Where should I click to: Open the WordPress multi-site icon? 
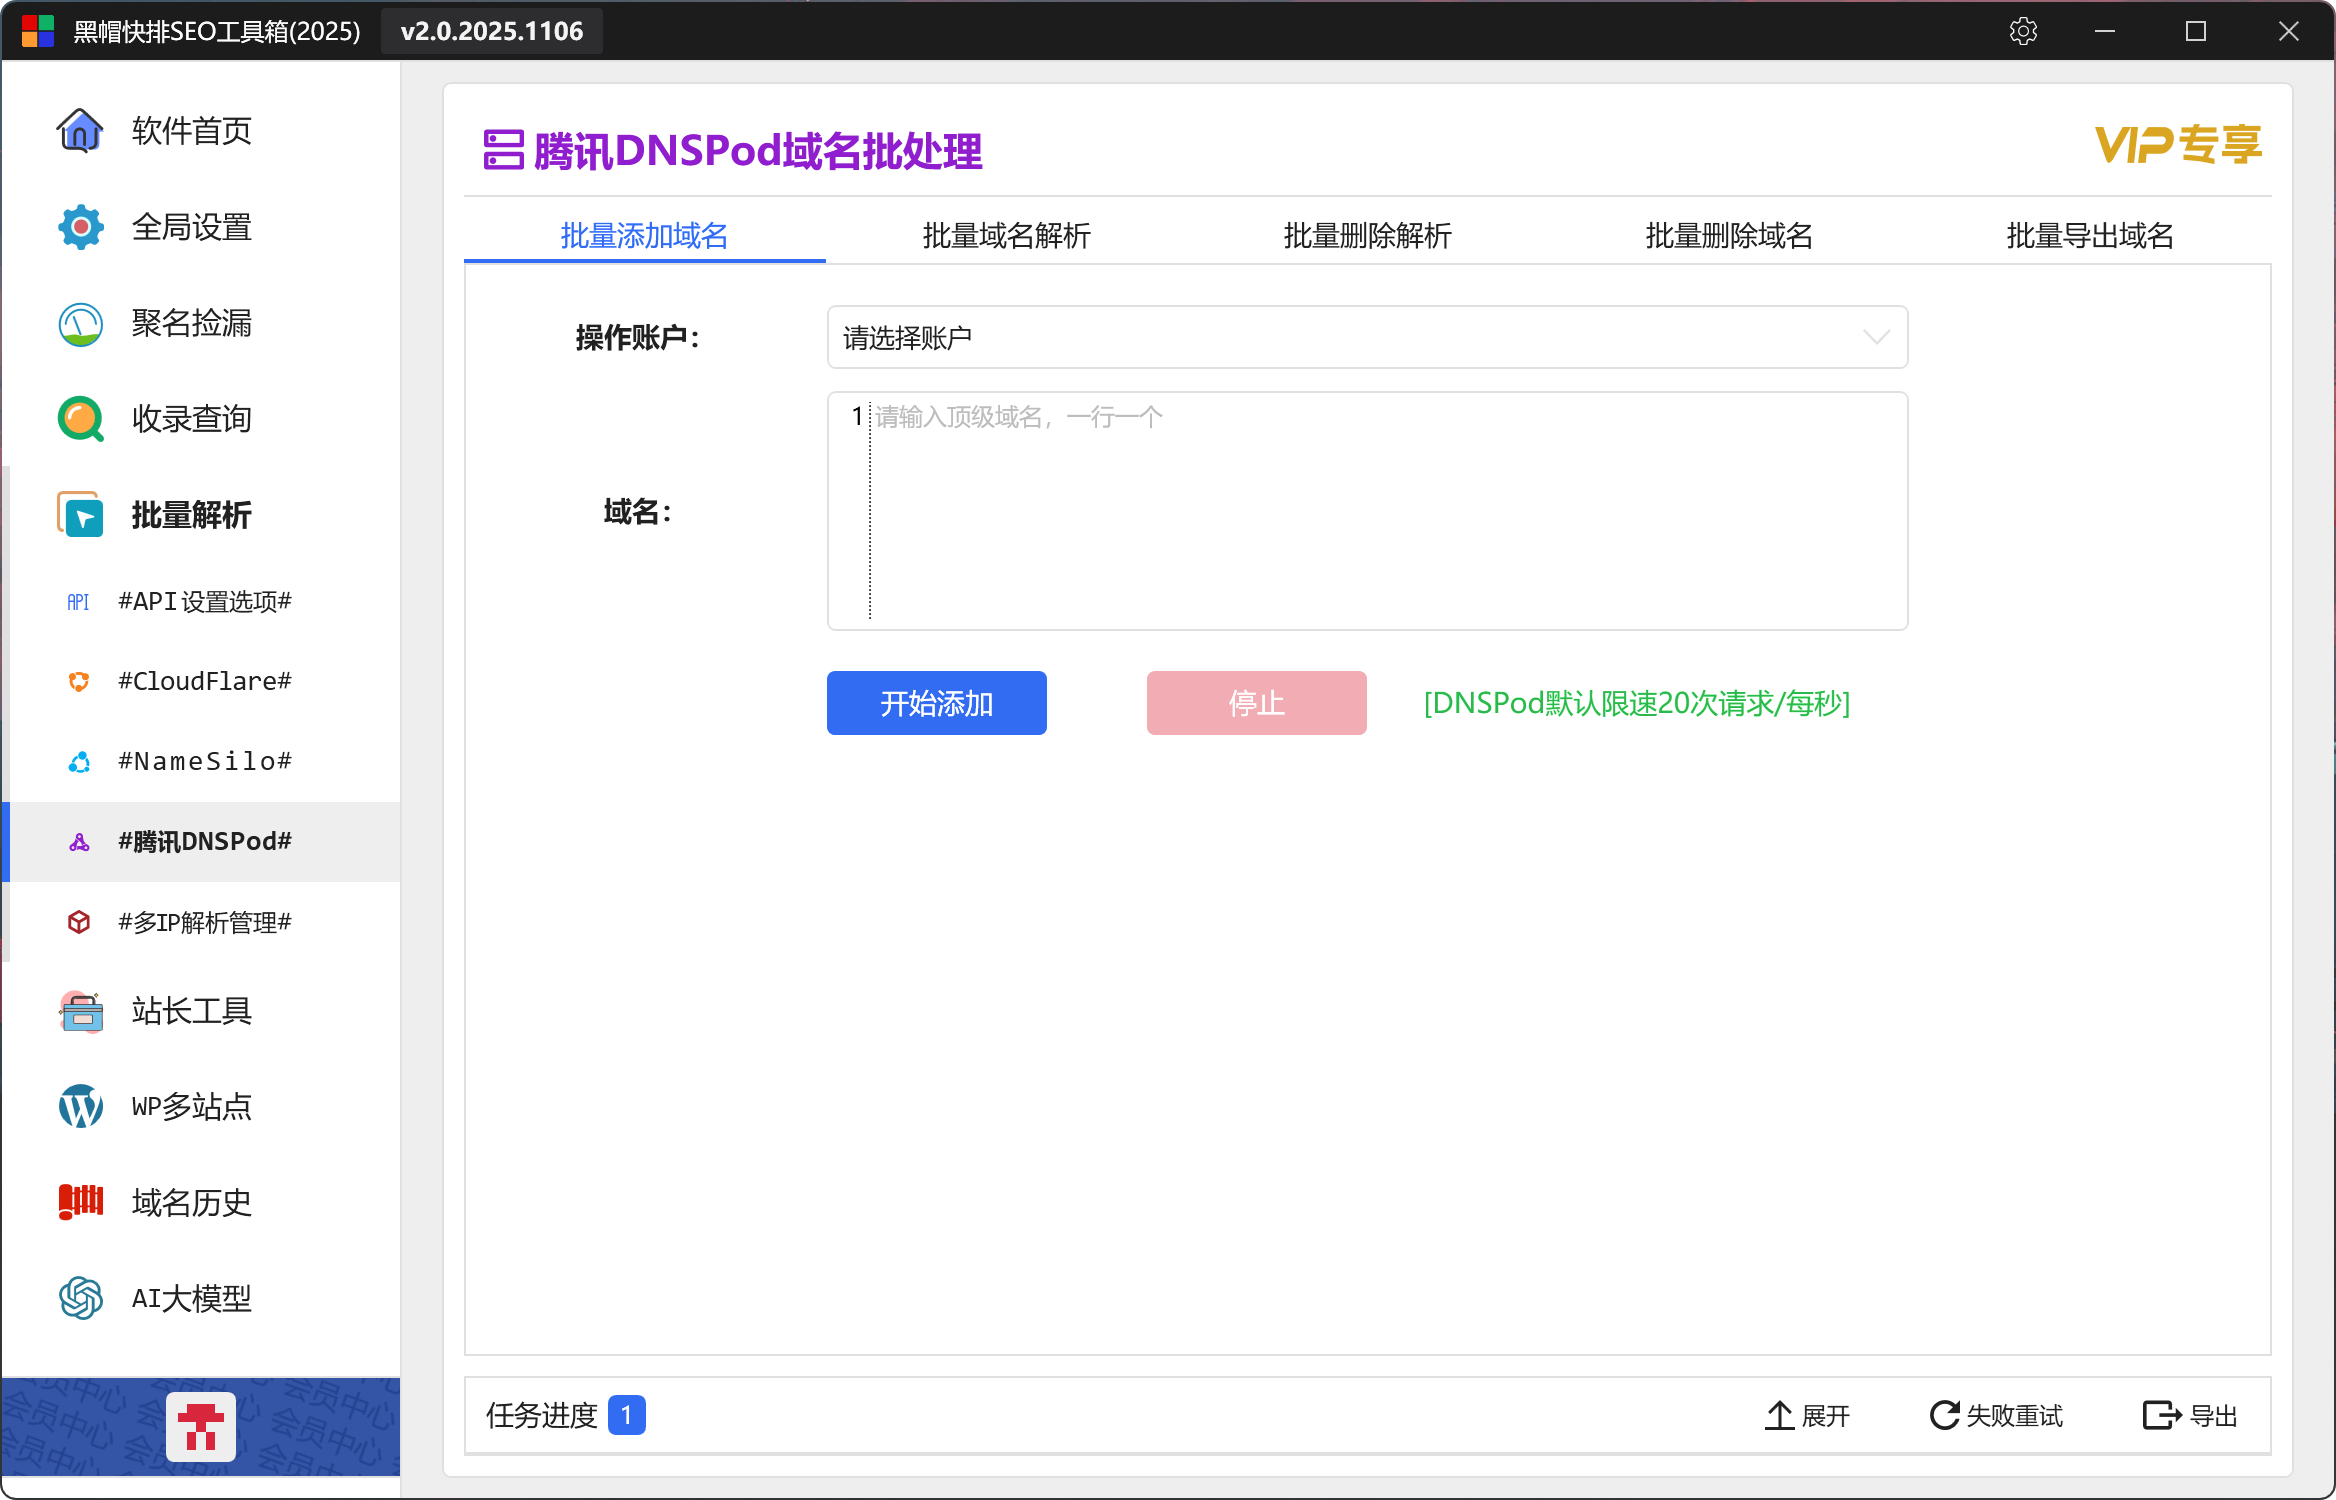click(80, 1106)
